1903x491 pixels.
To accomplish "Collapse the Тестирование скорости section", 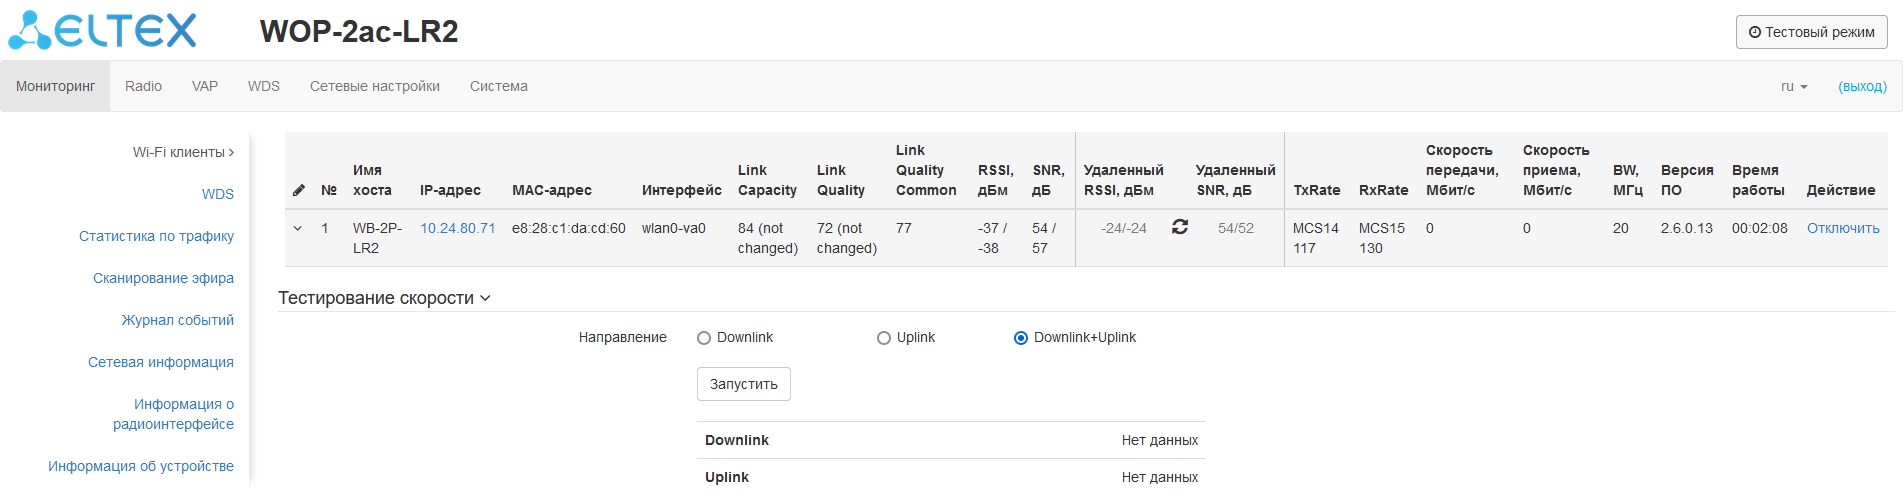I will [384, 298].
